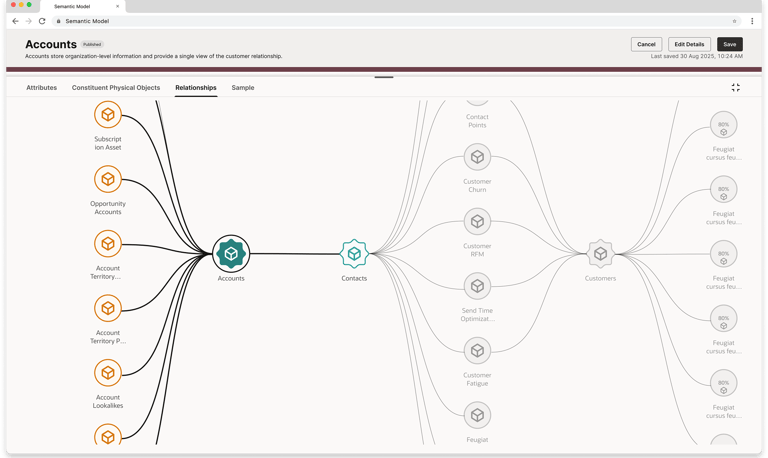Click the Contact Points label
The image size is (768, 458).
click(477, 121)
